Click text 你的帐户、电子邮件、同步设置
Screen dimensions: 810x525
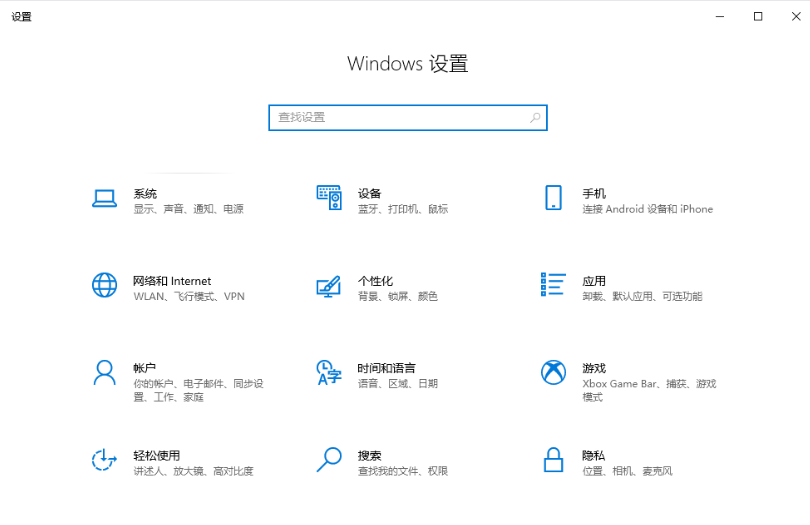click(198, 391)
